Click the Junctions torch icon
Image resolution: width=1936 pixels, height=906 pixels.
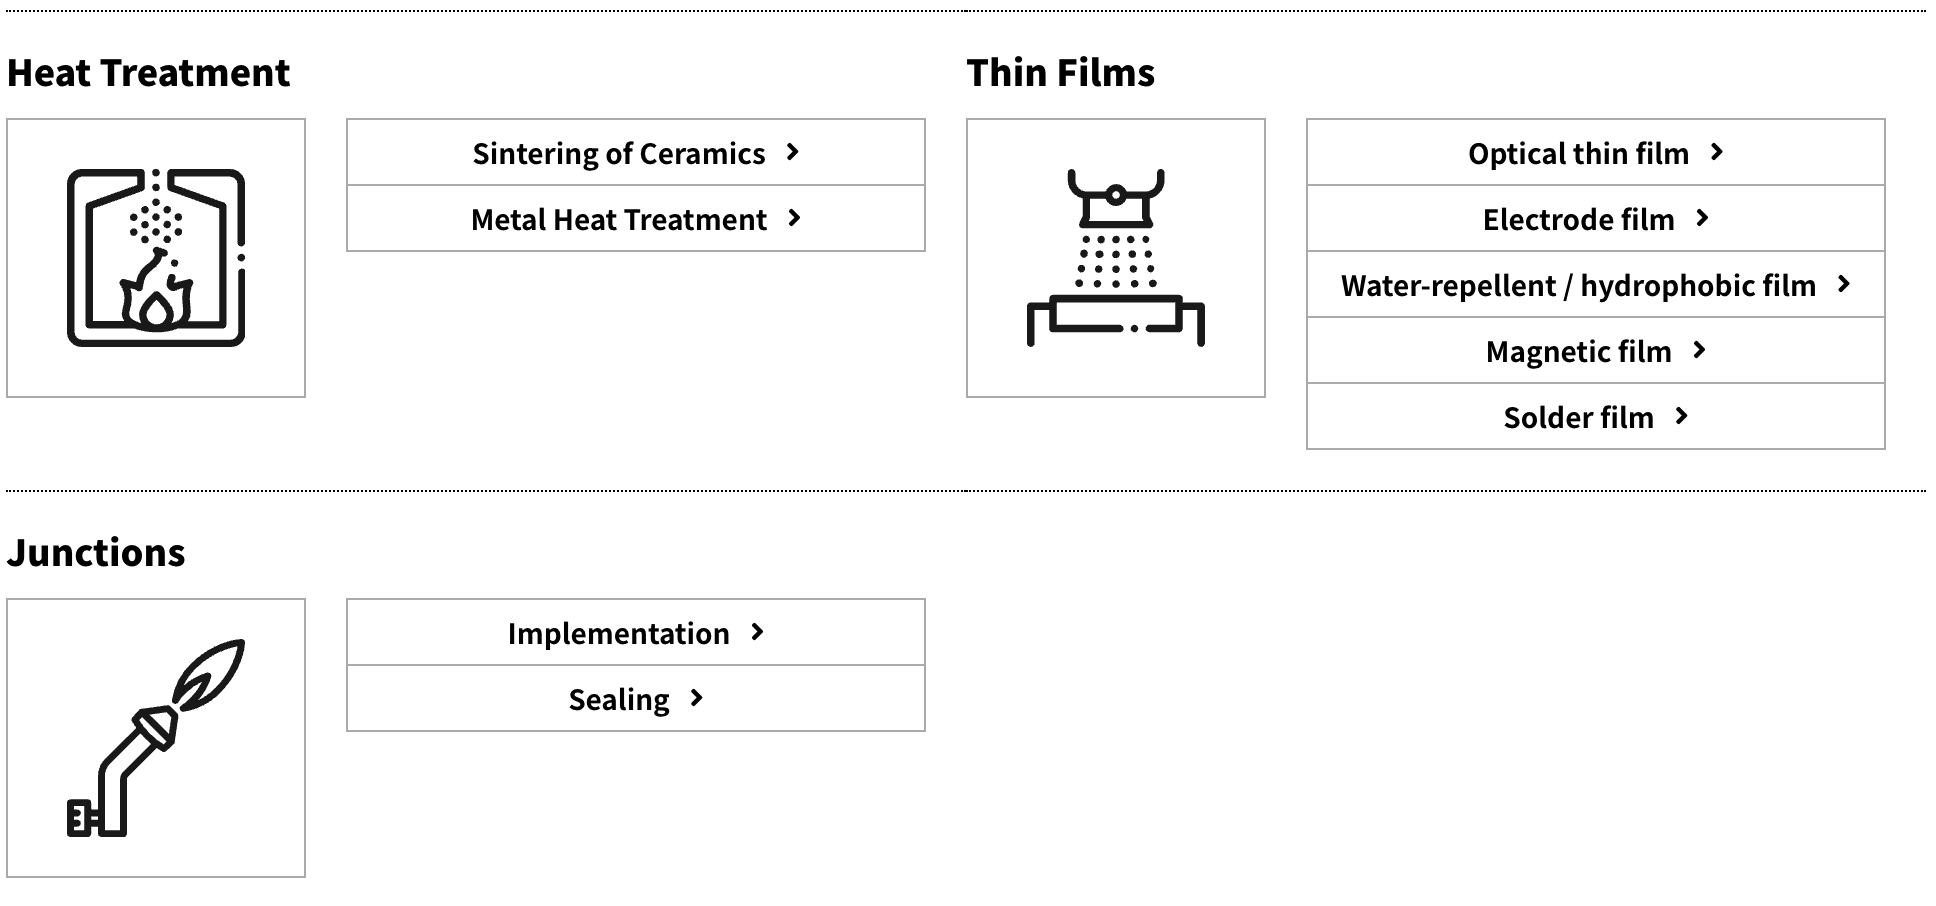156,738
